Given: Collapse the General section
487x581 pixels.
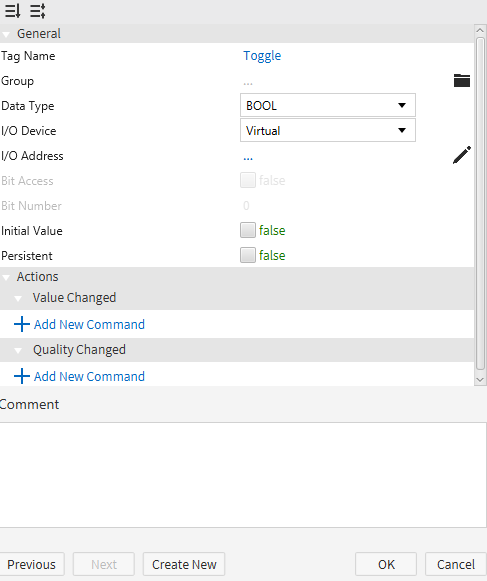Looking at the screenshot, I should point(6,34).
